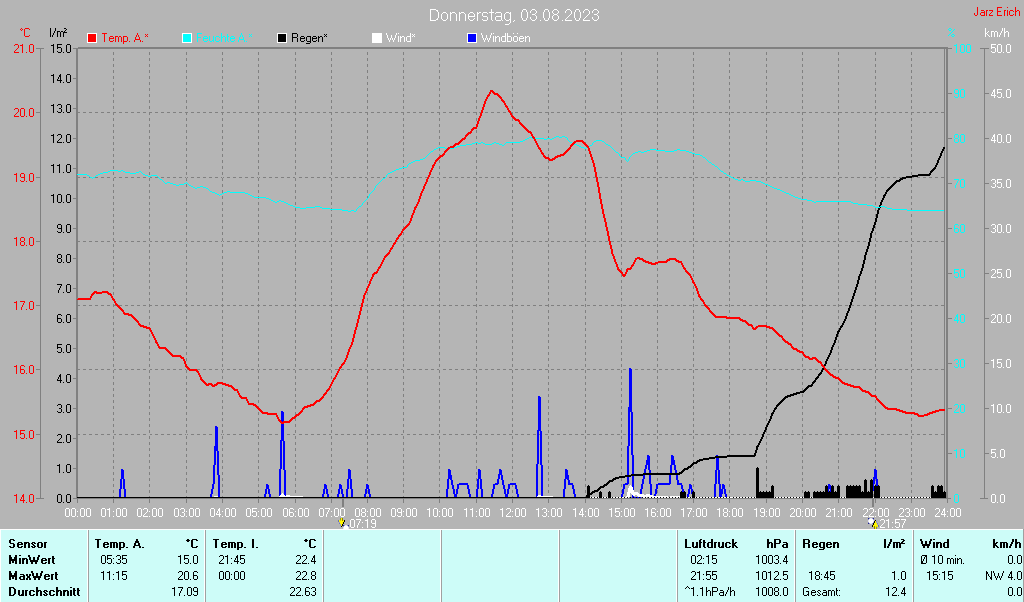Click the '1012.5' pressure maximum value
The height and width of the screenshot is (602, 1024).
coord(772,577)
